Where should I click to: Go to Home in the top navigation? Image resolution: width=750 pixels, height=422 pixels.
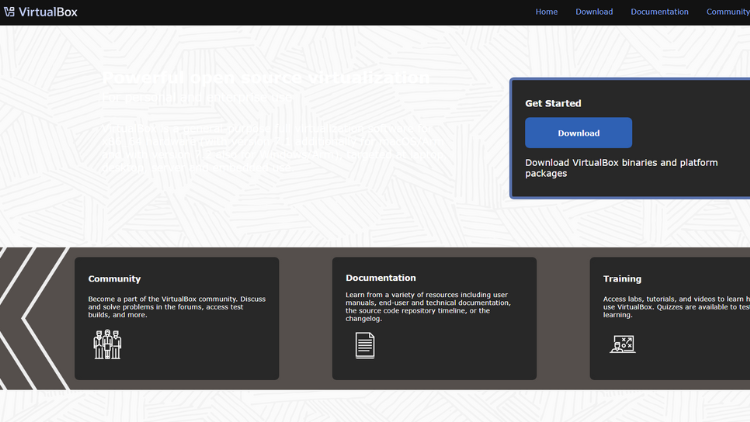click(x=546, y=12)
